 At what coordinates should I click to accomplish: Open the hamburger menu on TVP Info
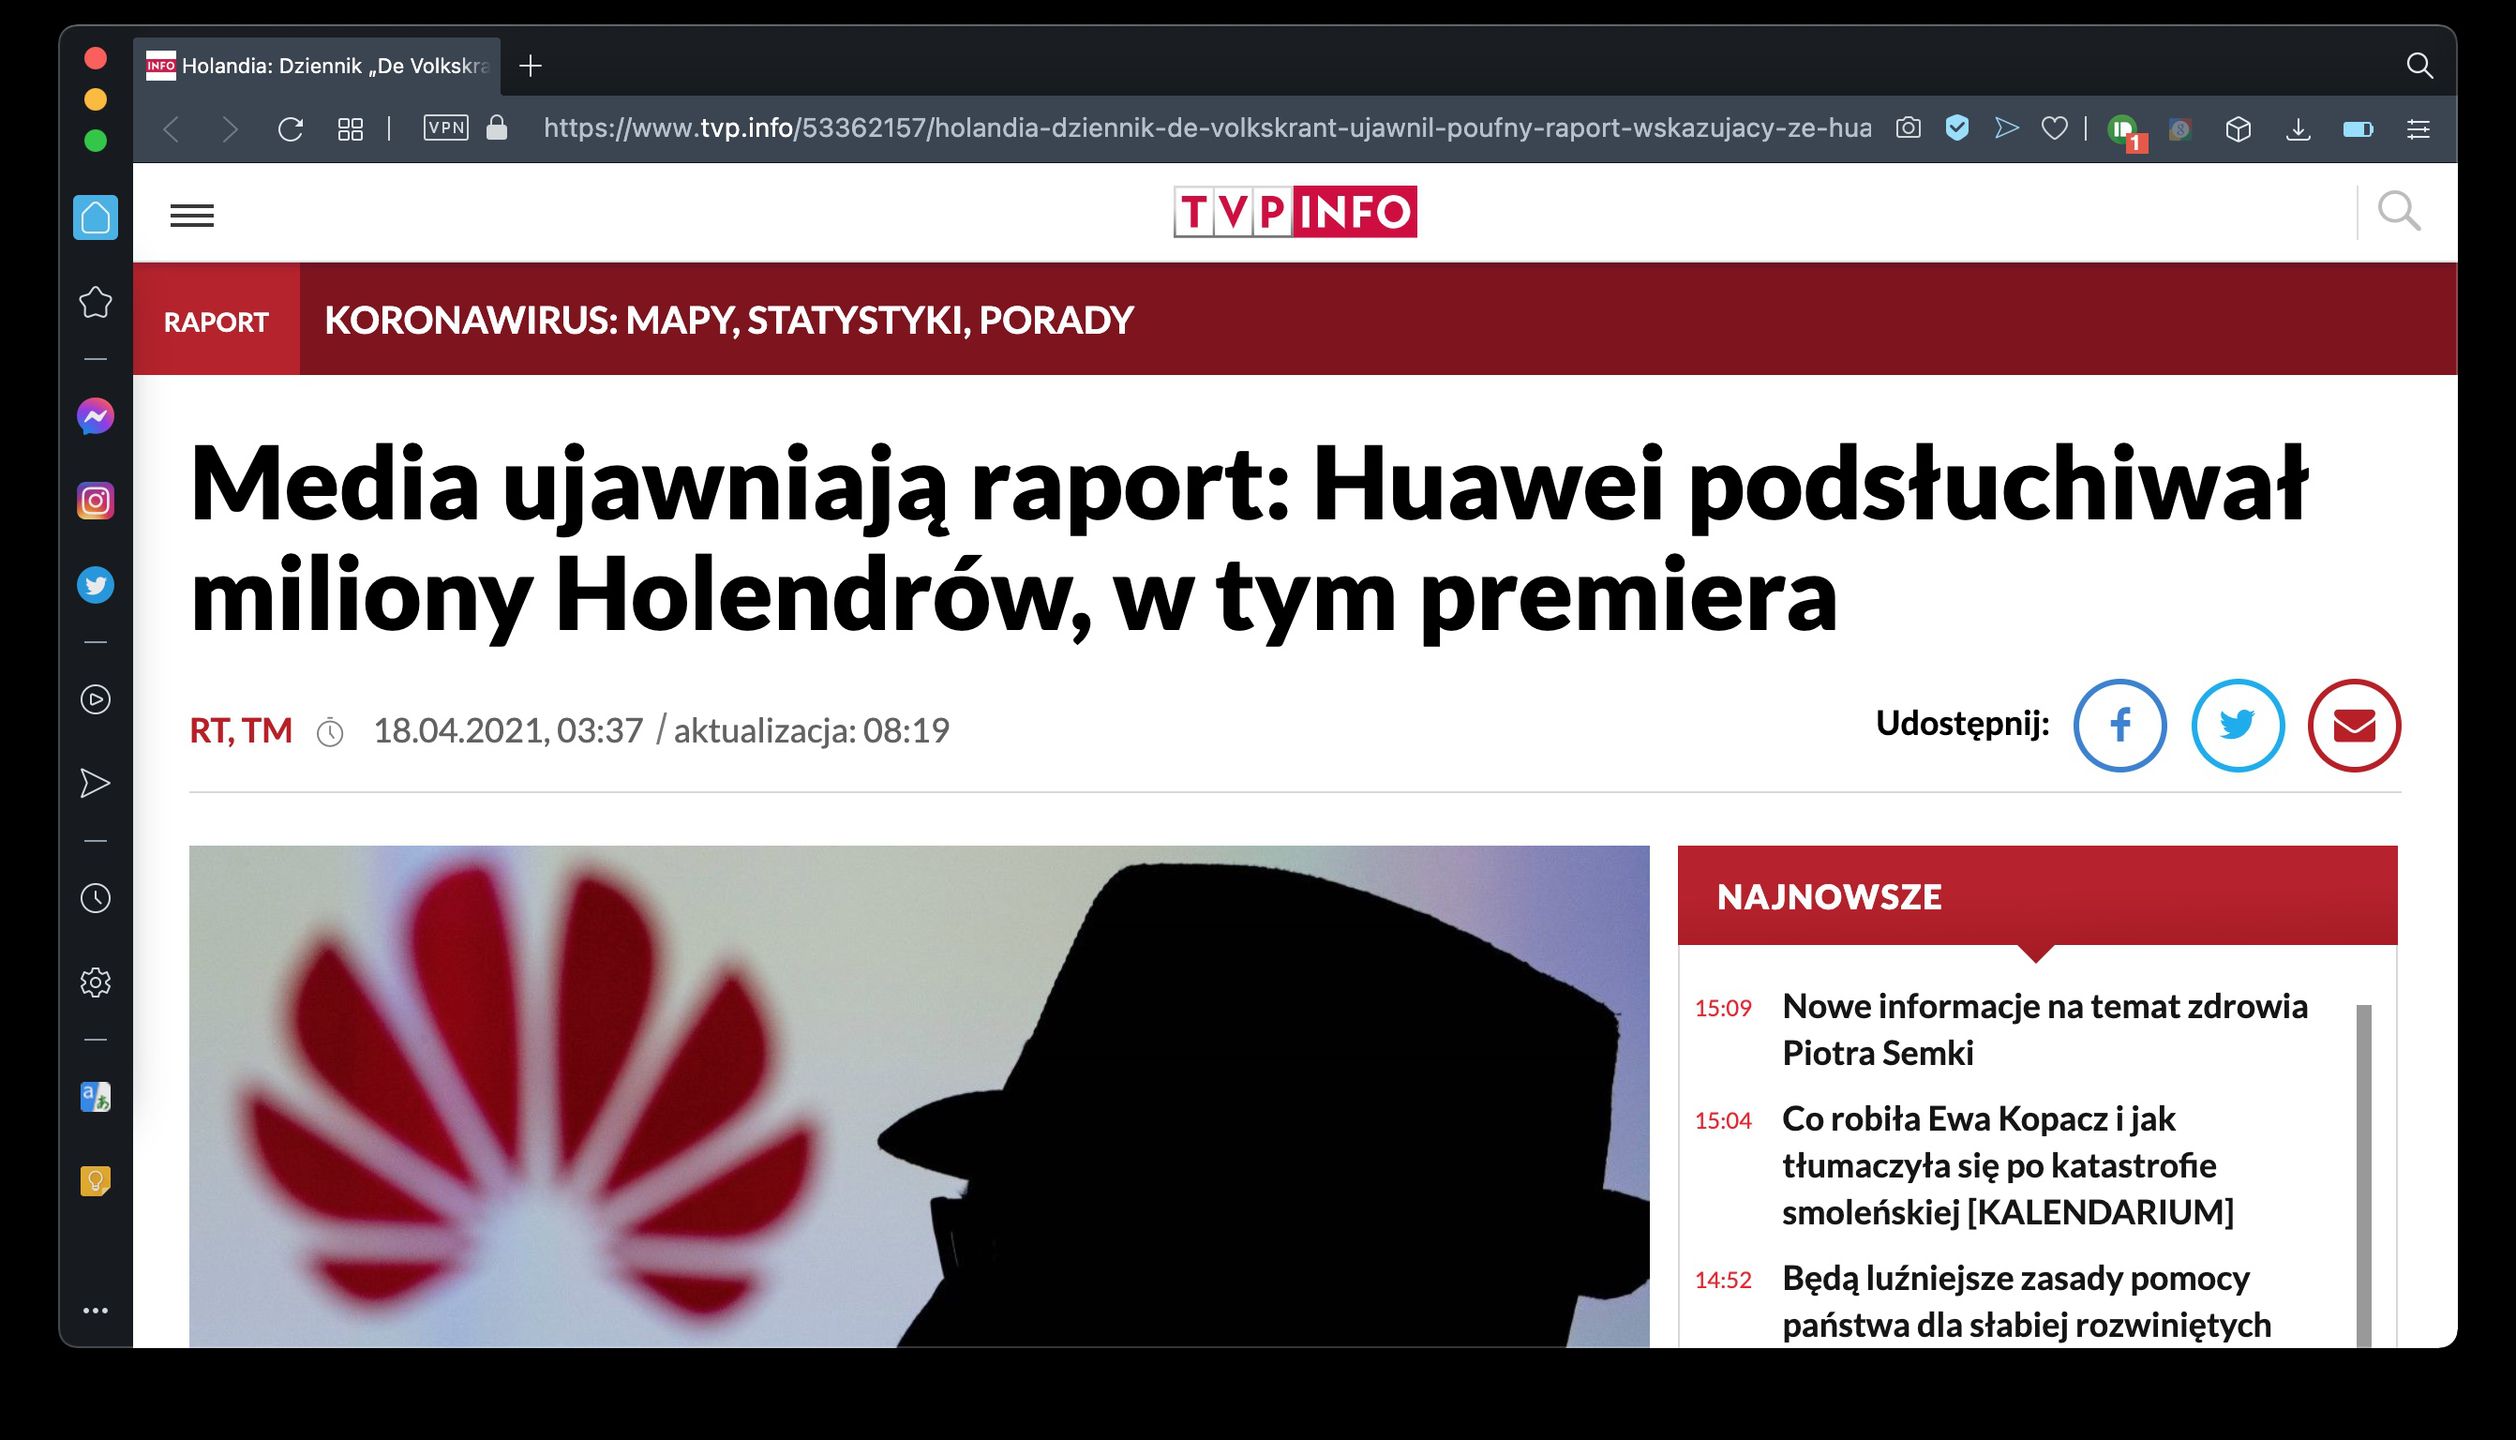coord(193,215)
